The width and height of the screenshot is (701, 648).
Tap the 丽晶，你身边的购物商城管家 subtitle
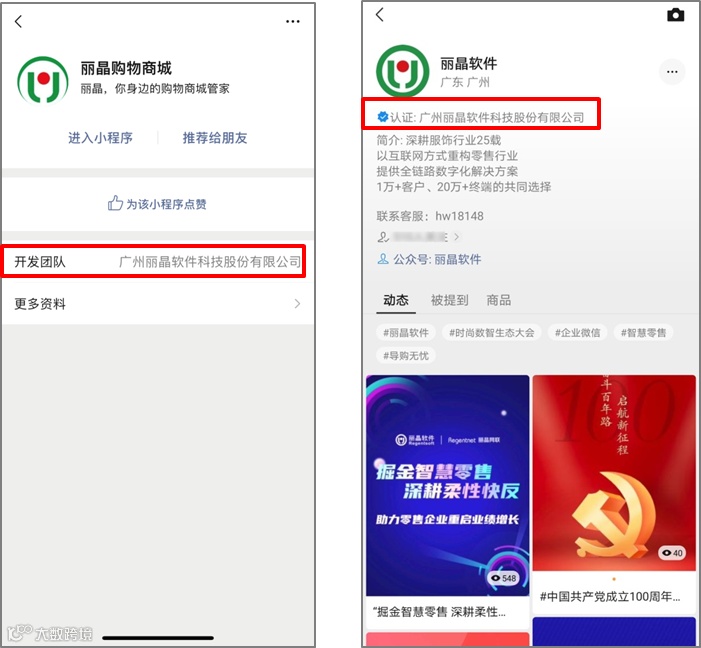[x=155, y=89]
